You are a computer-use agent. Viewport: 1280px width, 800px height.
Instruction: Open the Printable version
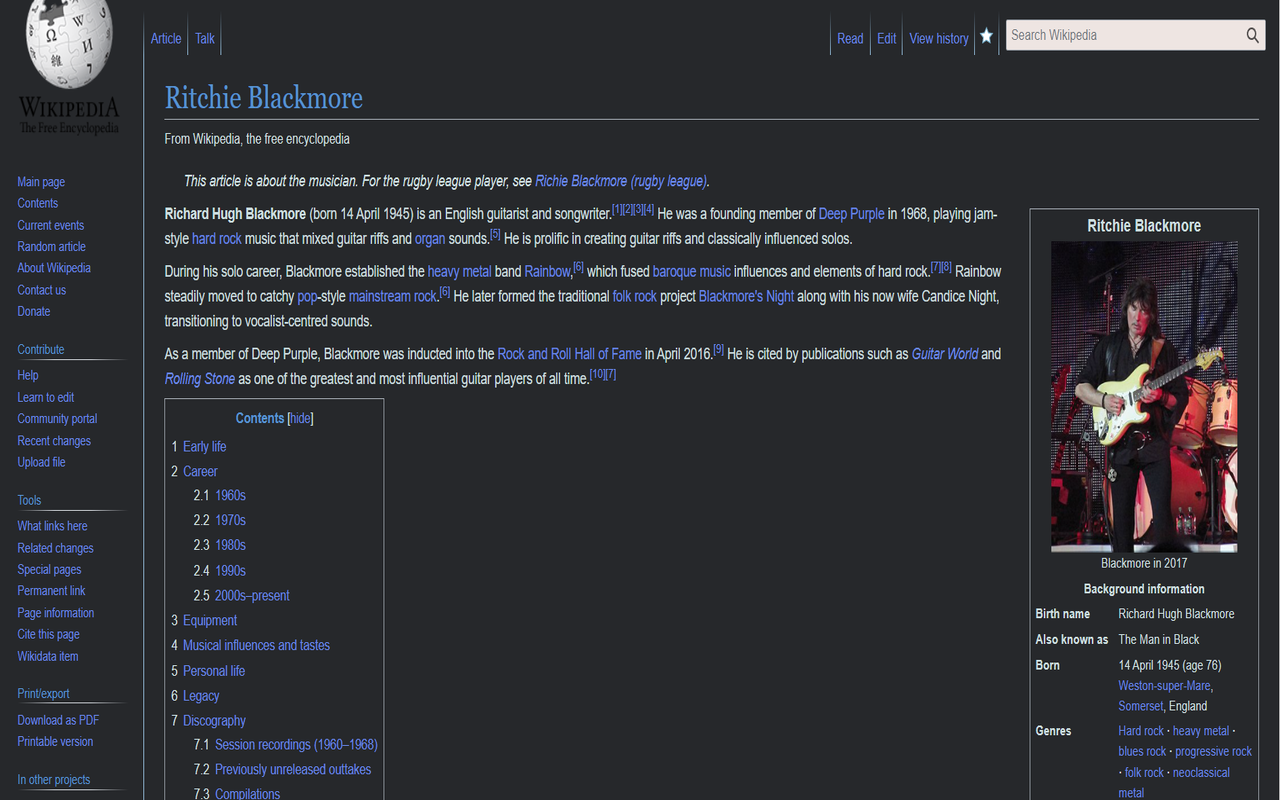(54, 741)
